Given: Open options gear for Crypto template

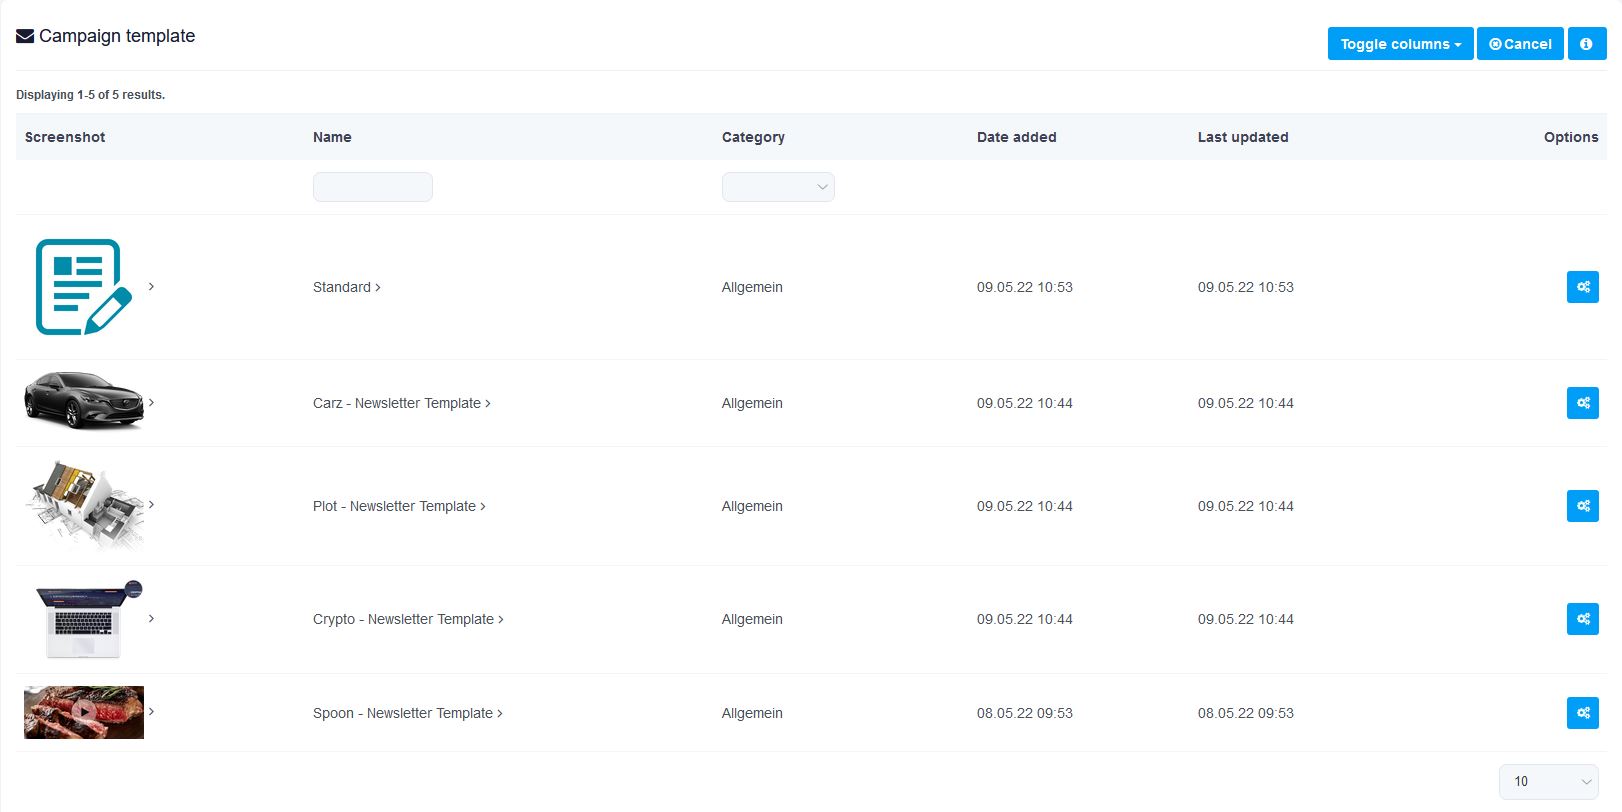Looking at the screenshot, I should pyautogui.click(x=1582, y=619).
